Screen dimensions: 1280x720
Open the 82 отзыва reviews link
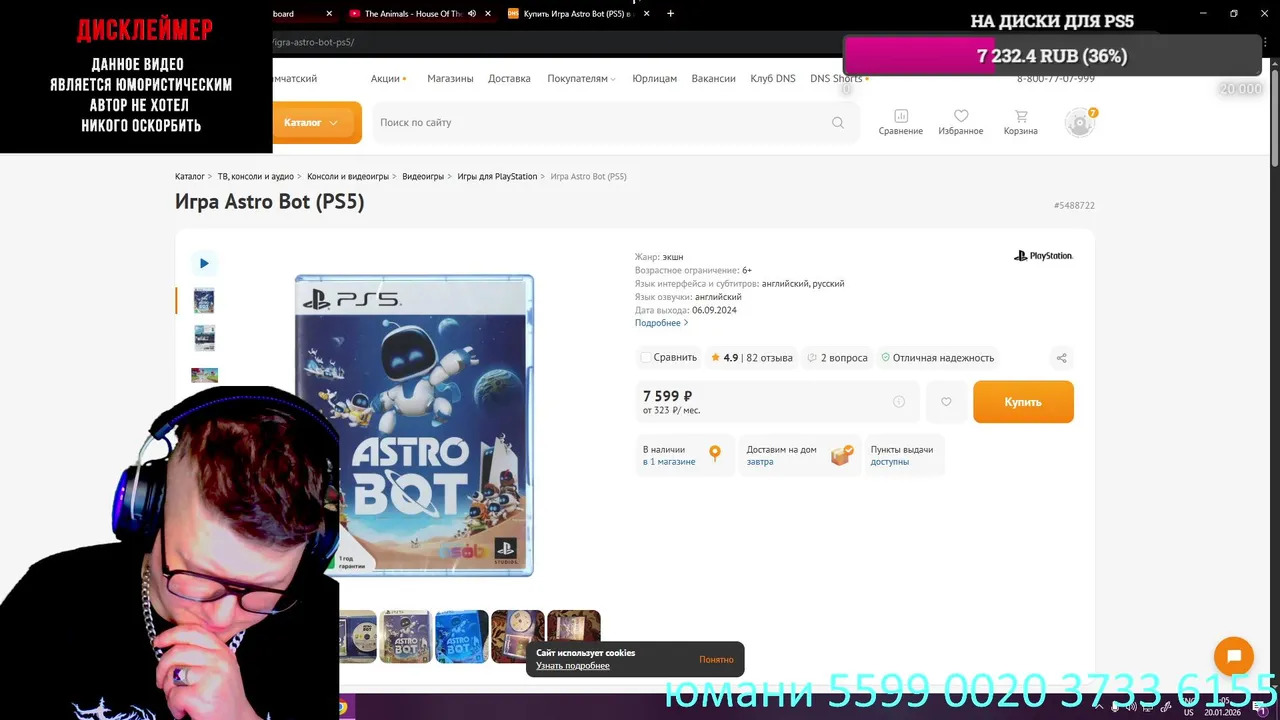[769, 358]
